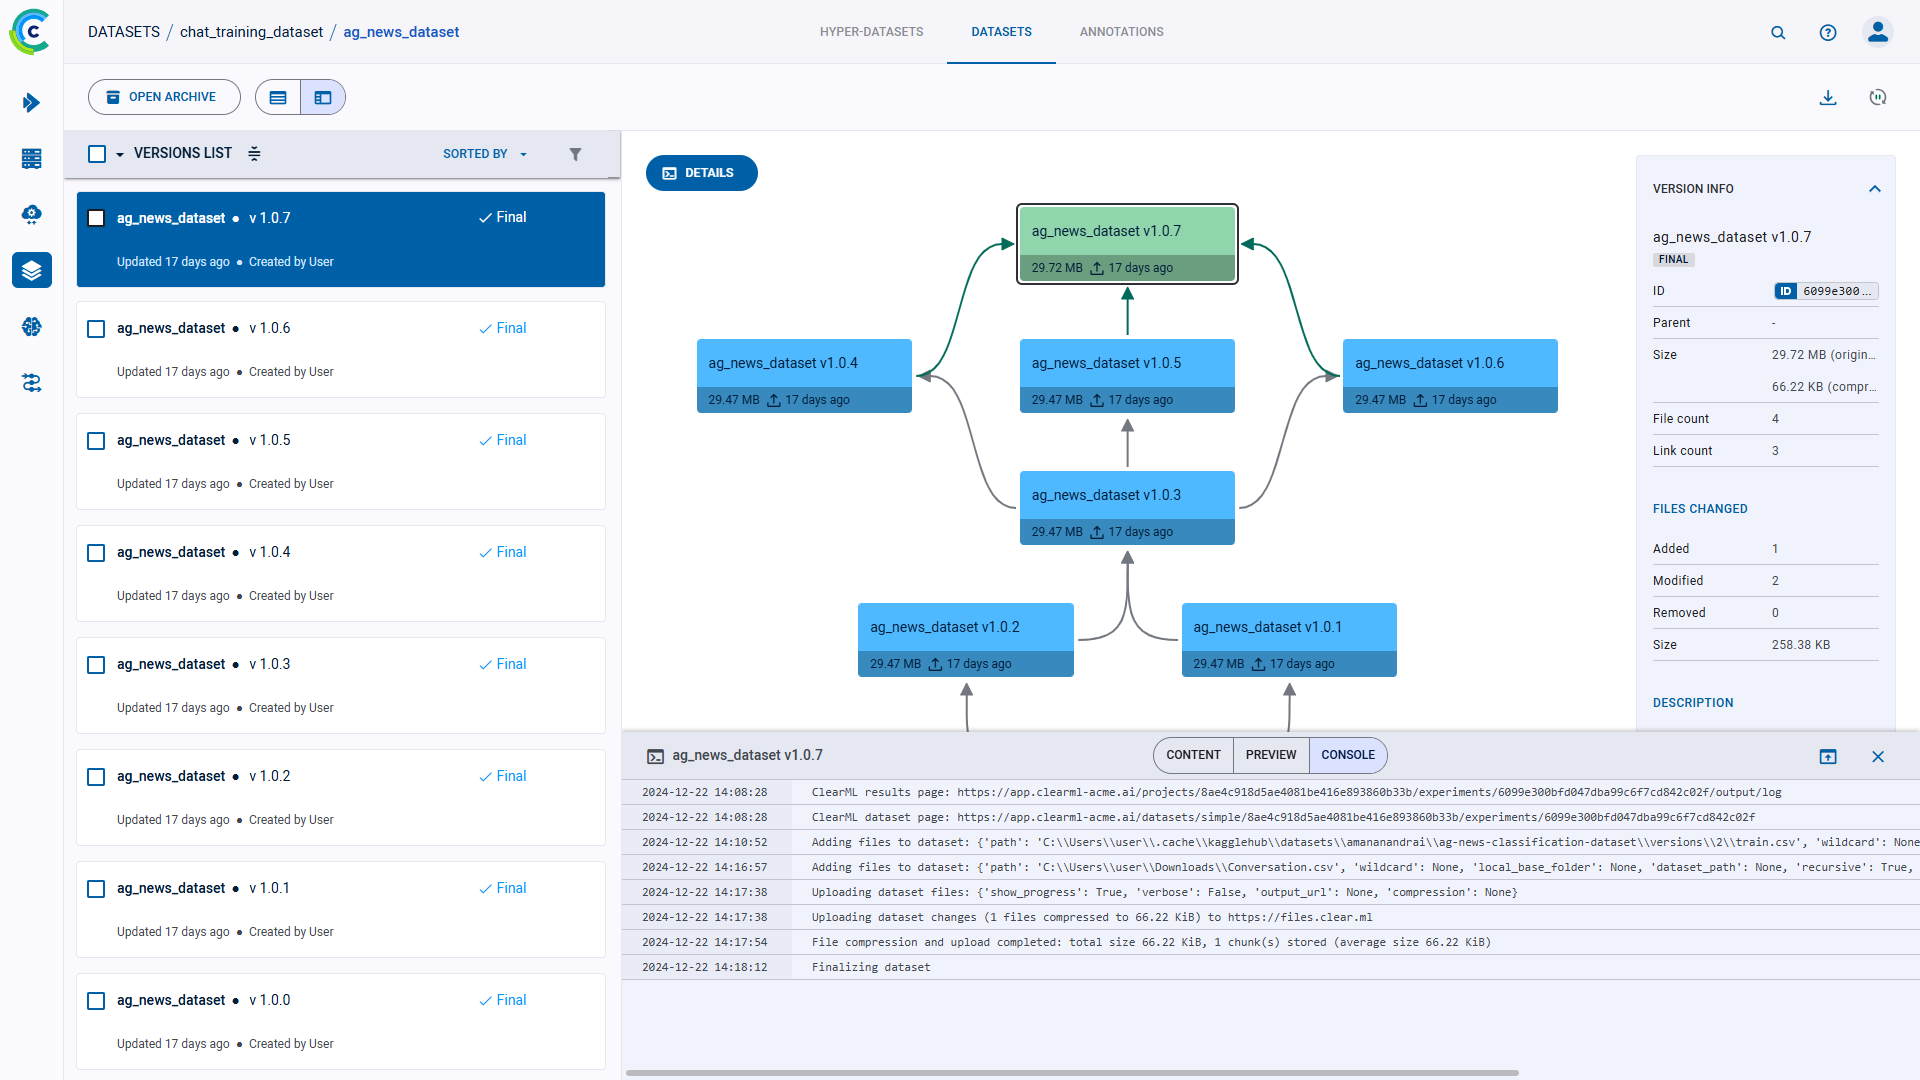Maximize the console panel
Screen dimensions: 1920x1080
point(1828,756)
